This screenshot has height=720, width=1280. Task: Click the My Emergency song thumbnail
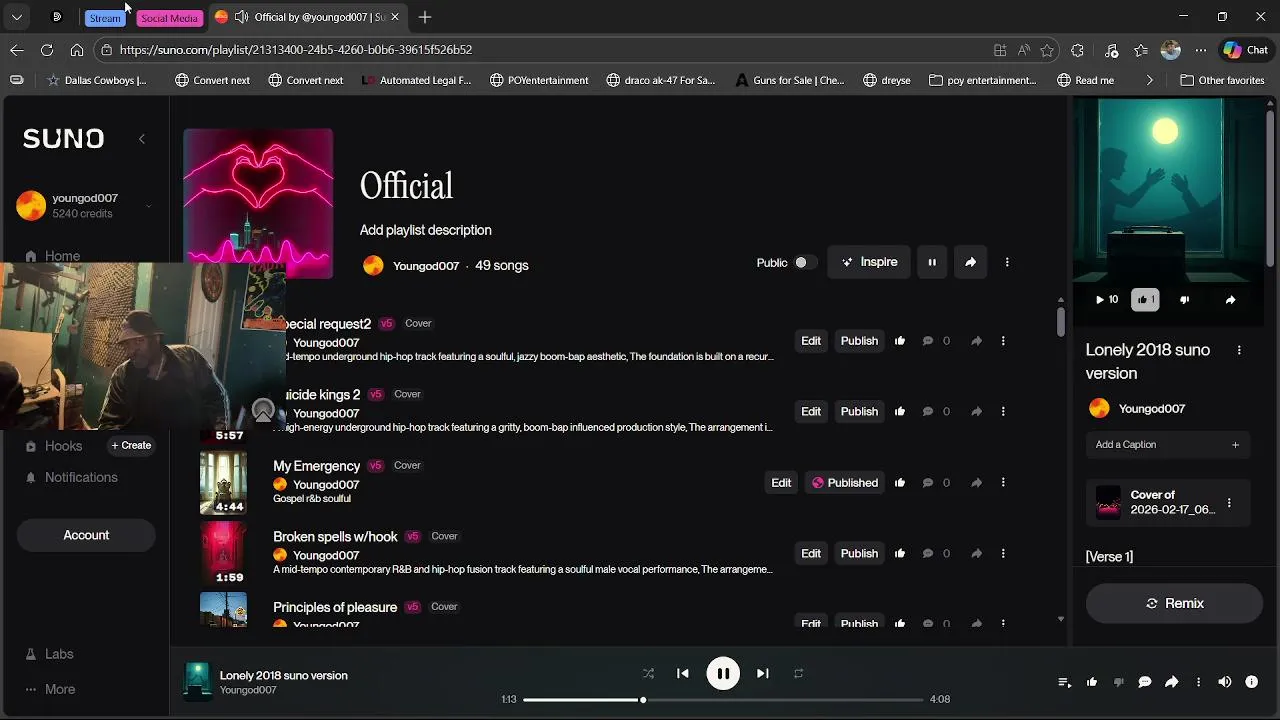(x=223, y=483)
